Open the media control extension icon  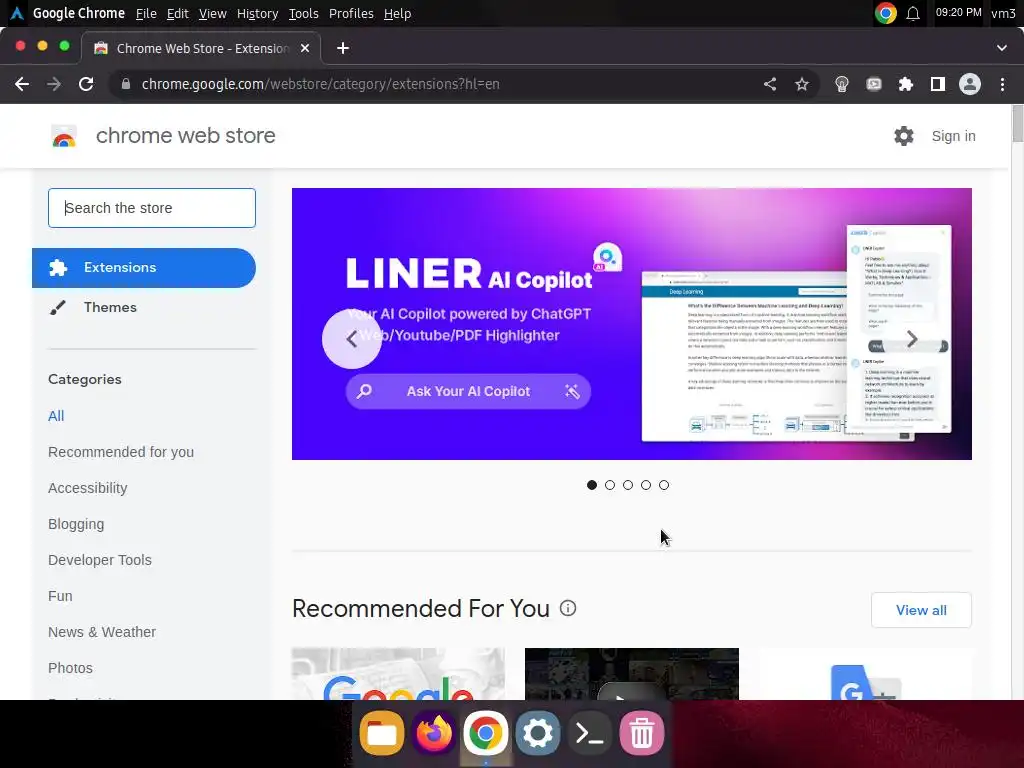coord(874,84)
